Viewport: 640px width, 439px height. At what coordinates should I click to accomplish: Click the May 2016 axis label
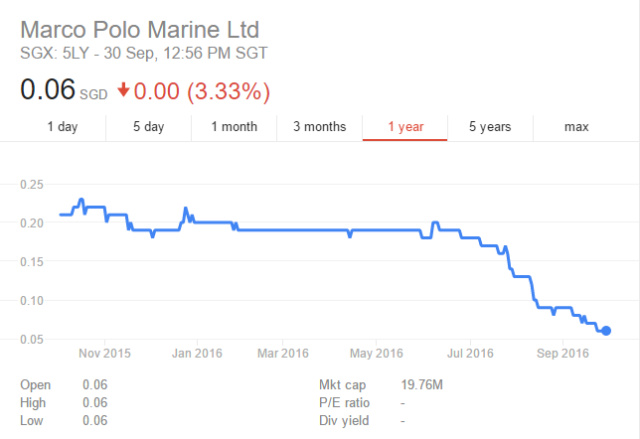tap(376, 353)
